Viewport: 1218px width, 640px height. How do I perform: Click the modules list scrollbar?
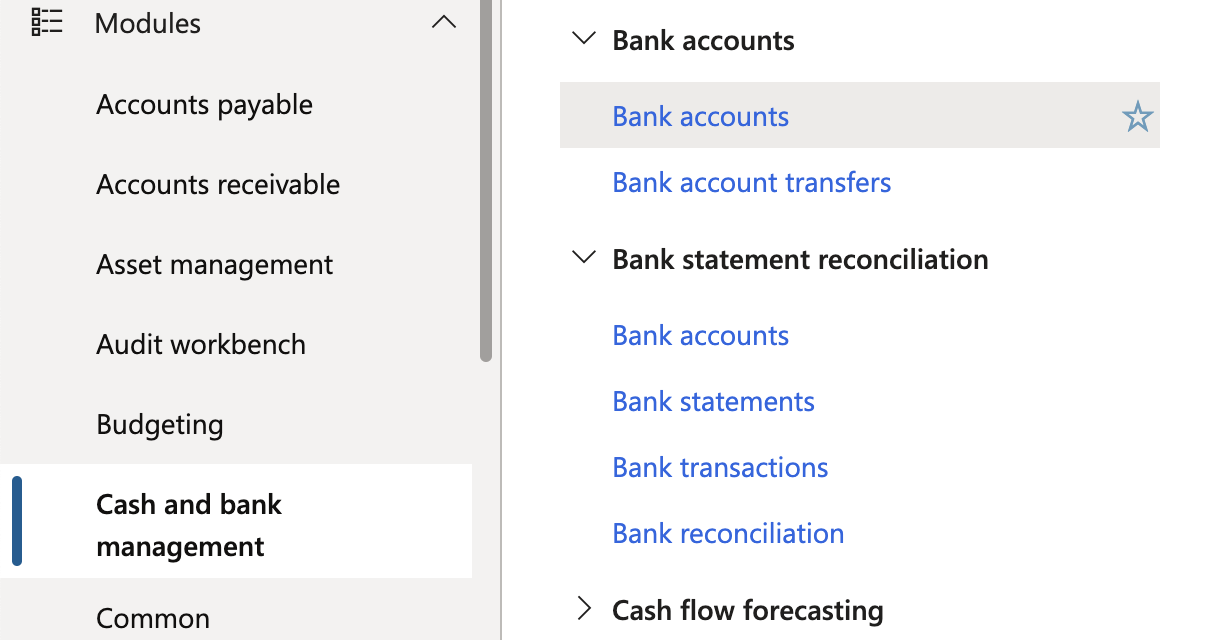point(486,180)
